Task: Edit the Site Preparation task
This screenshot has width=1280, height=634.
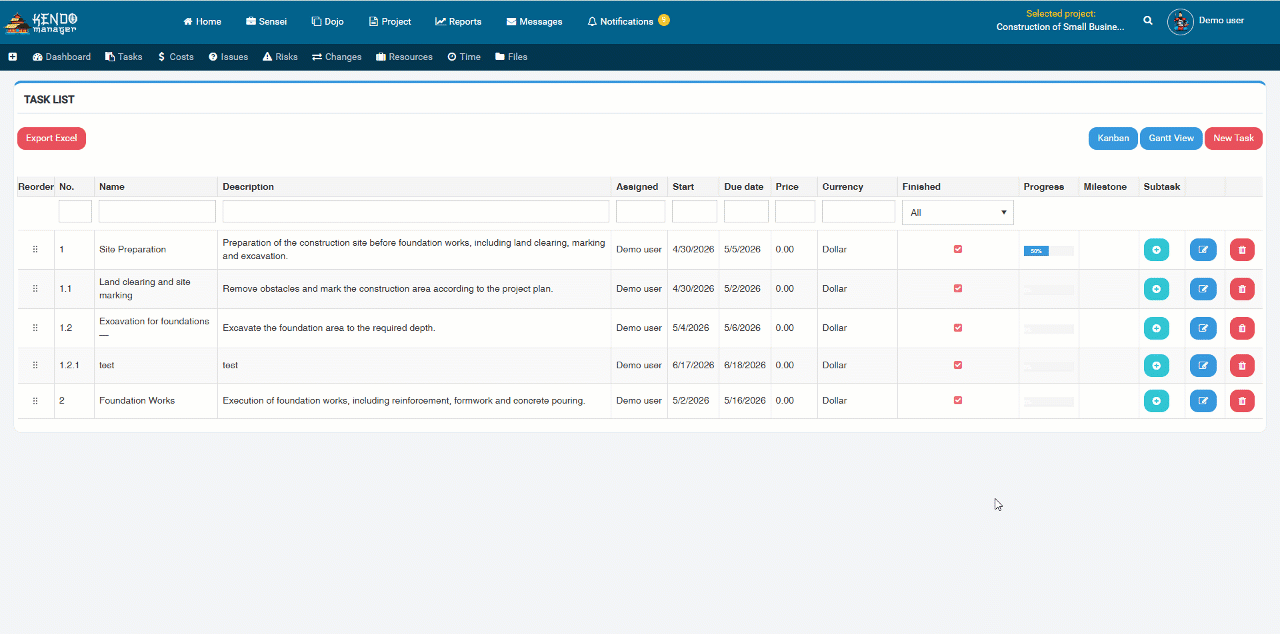Action: [x=1203, y=250]
